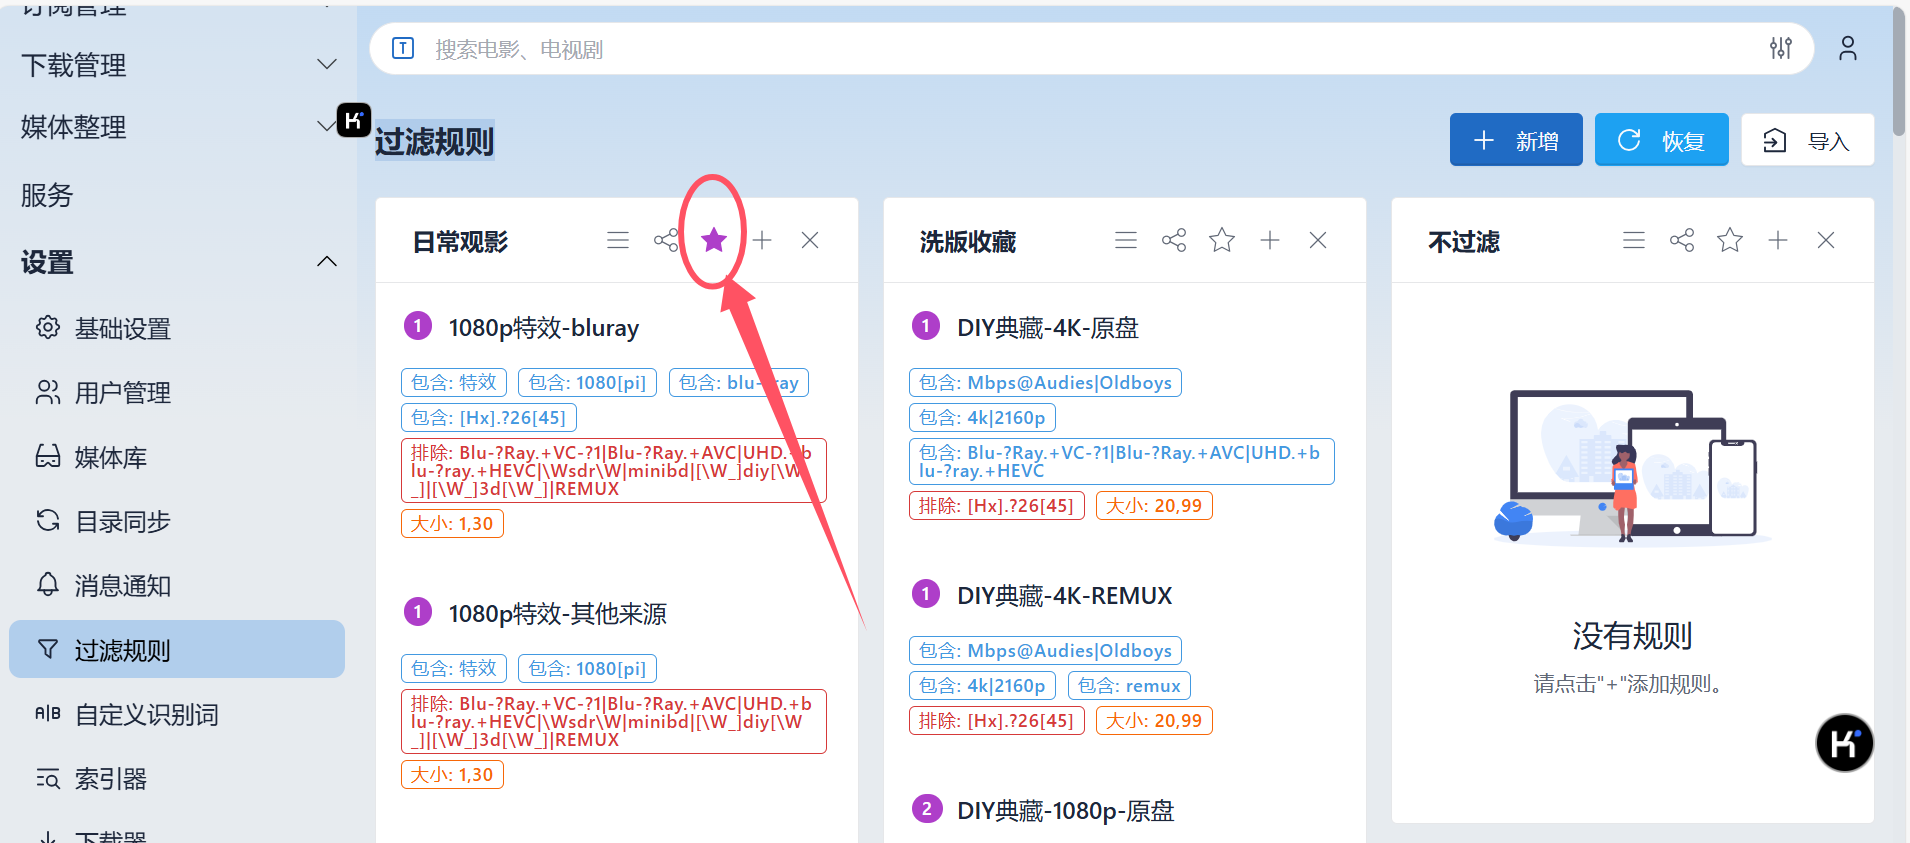The height and width of the screenshot is (843, 1910).
Task: Open search filter options icon
Action: (1781, 48)
